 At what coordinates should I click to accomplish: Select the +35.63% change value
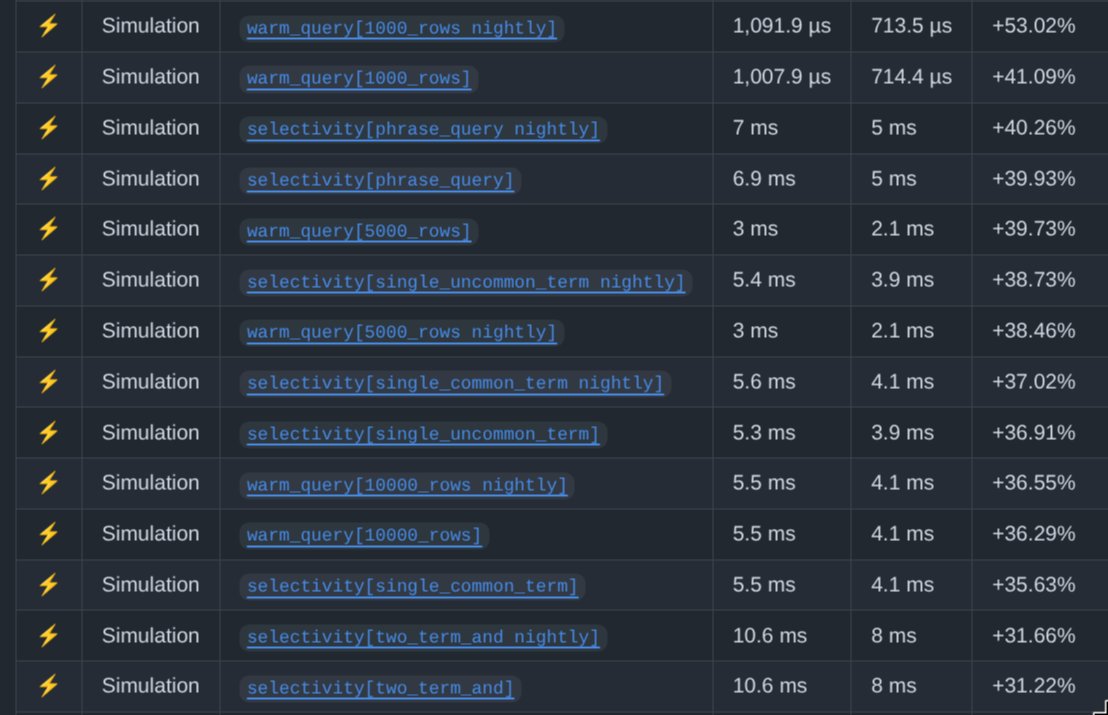tap(1034, 585)
